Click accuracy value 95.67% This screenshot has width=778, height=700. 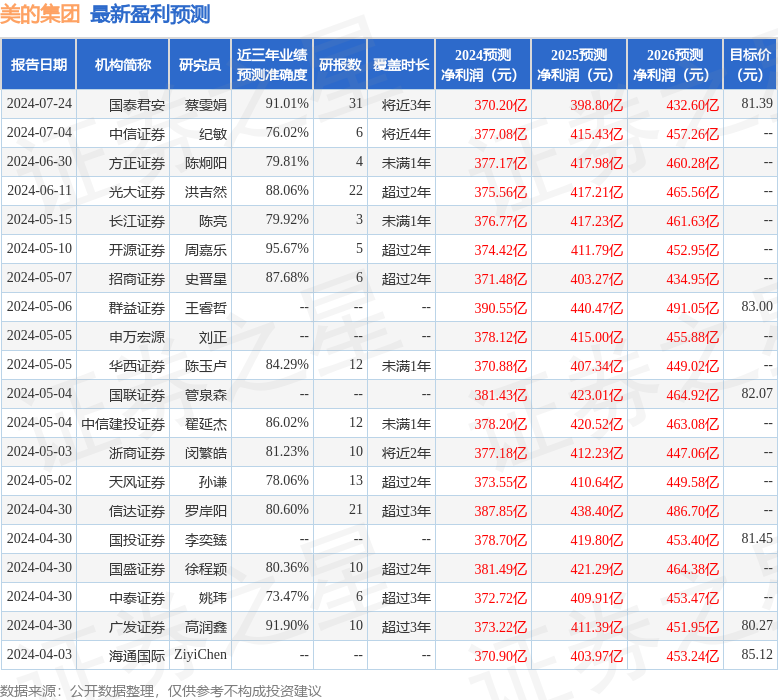point(287,249)
